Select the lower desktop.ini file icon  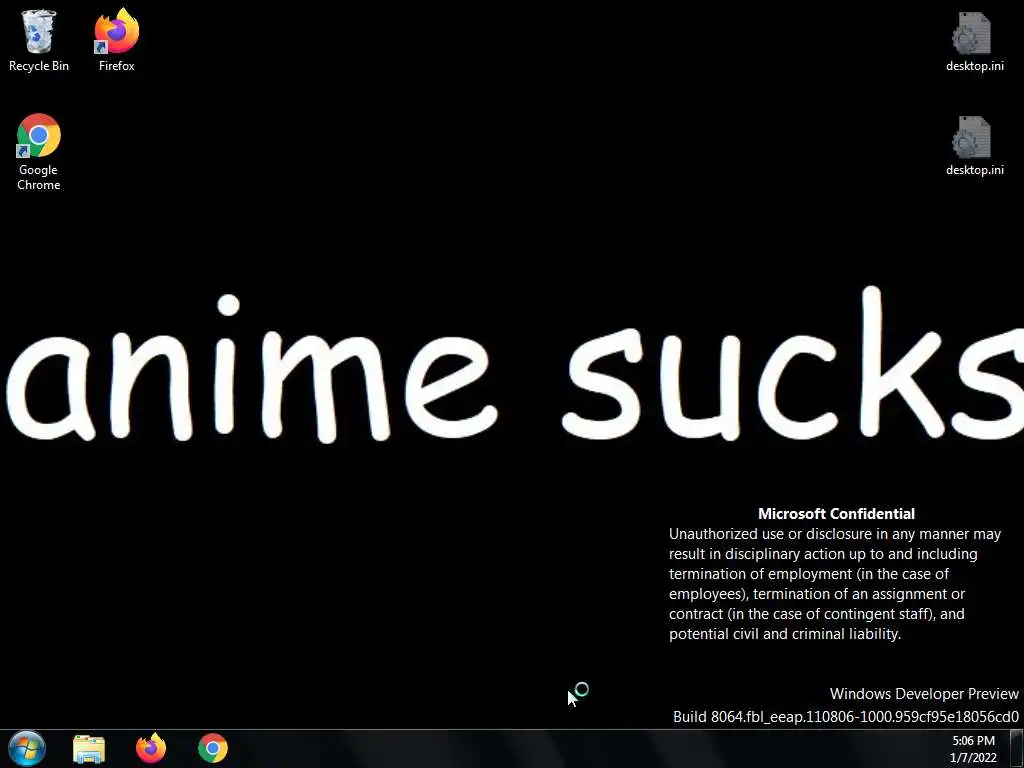(971, 137)
